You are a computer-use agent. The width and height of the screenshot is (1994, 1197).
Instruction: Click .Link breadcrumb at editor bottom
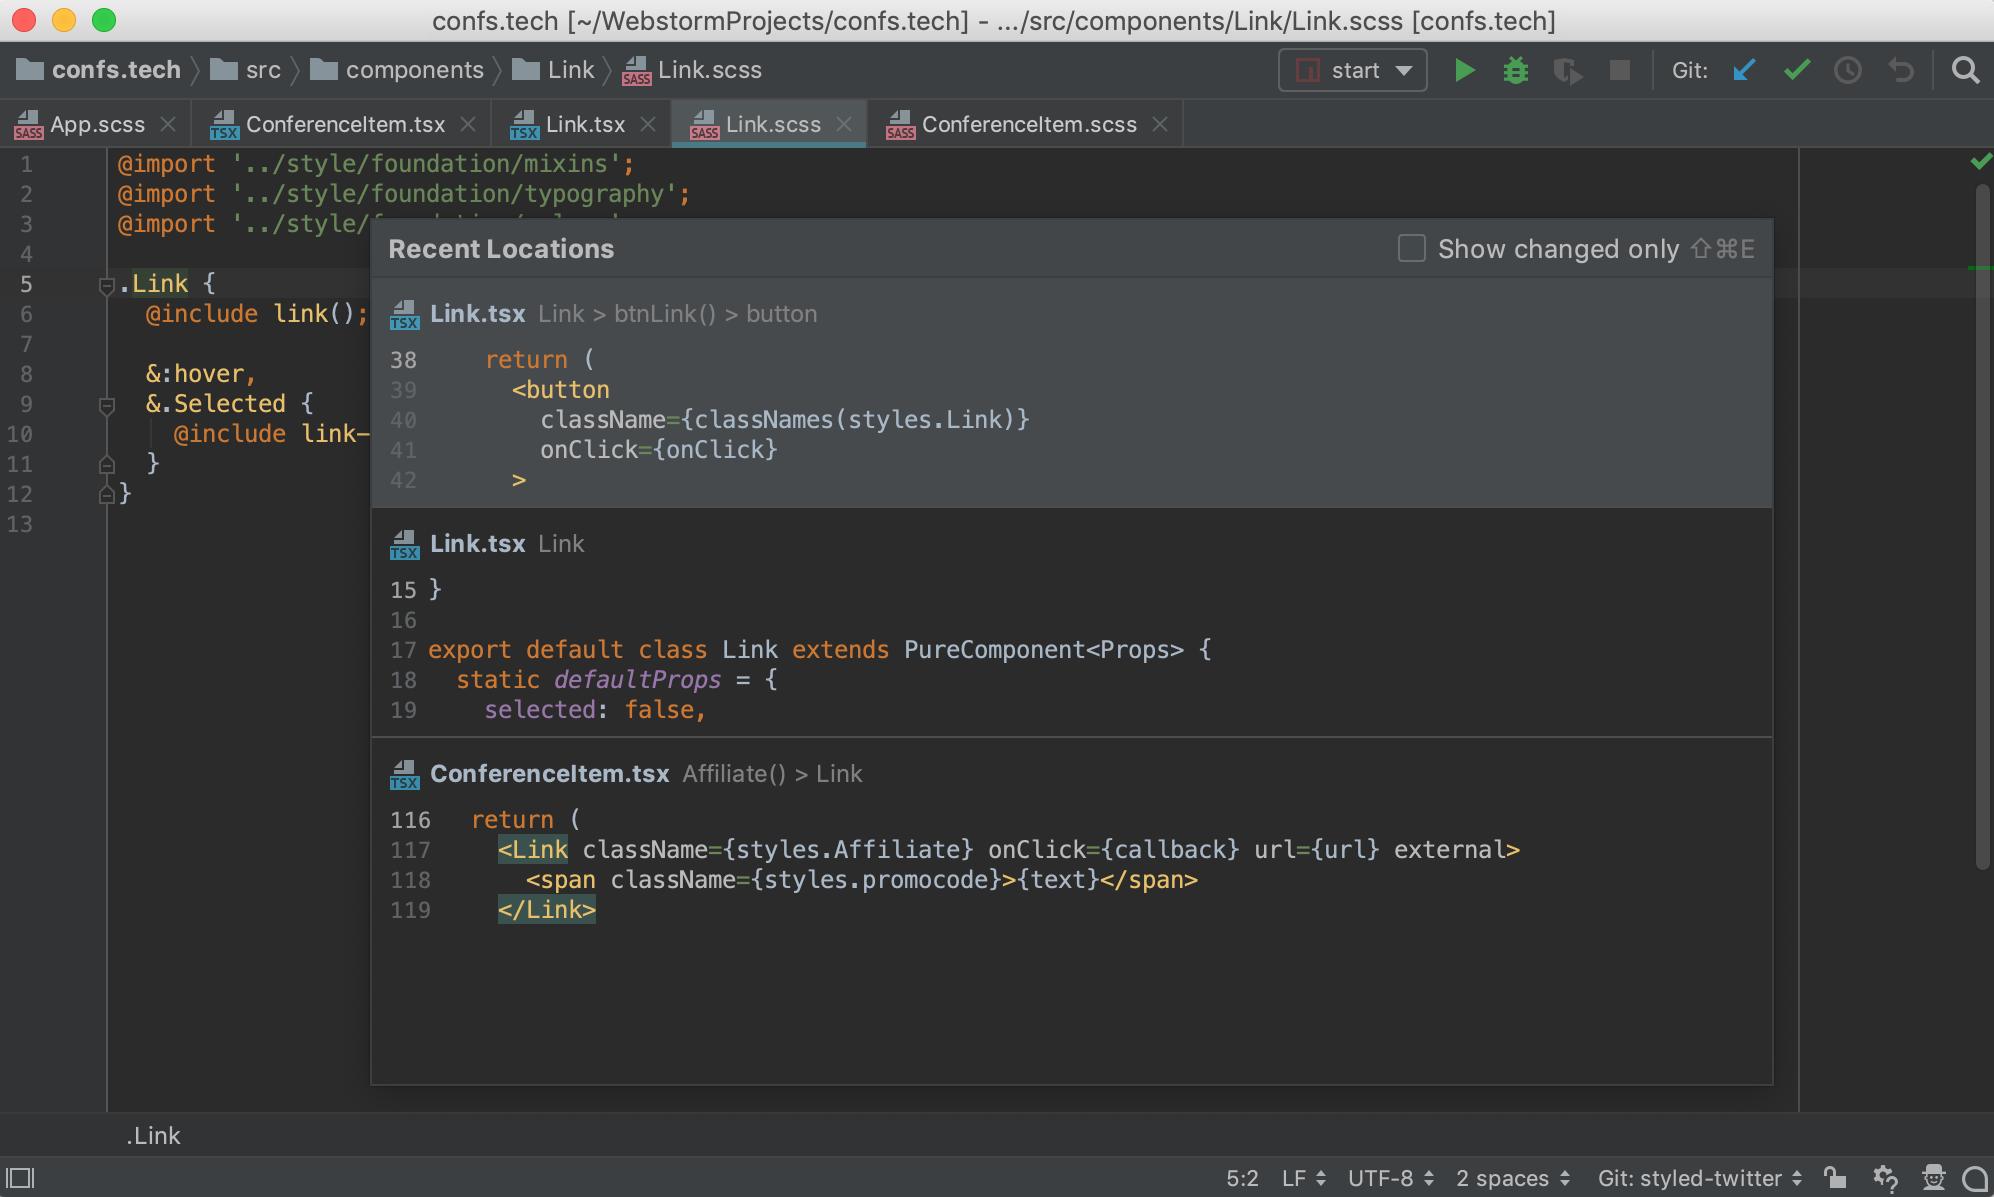click(x=153, y=1135)
